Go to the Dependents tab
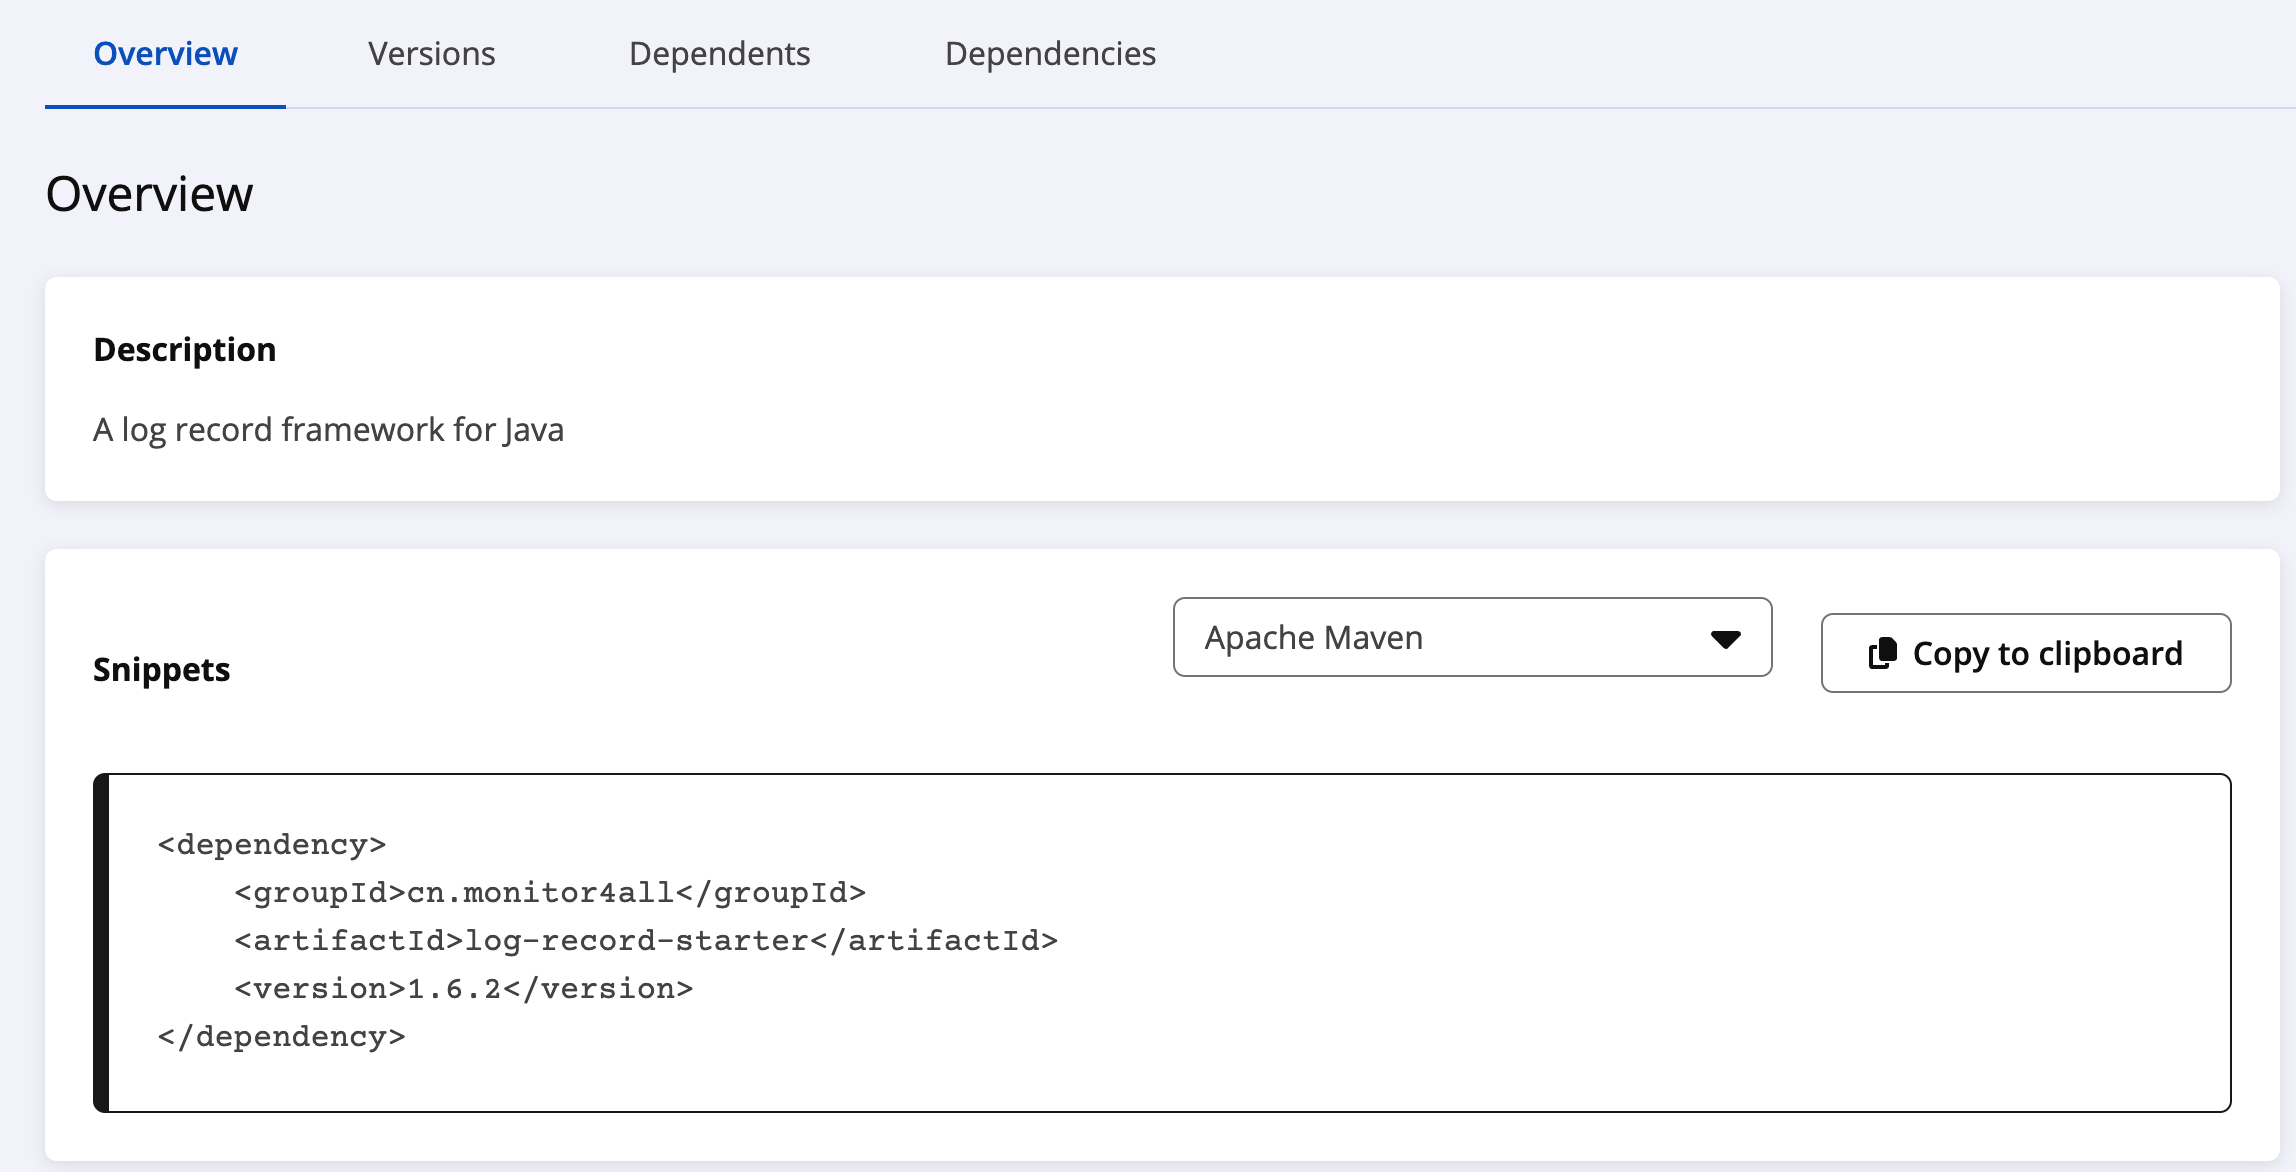This screenshot has width=2296, height=1172. pyautogui.click(x=719, y=54)
